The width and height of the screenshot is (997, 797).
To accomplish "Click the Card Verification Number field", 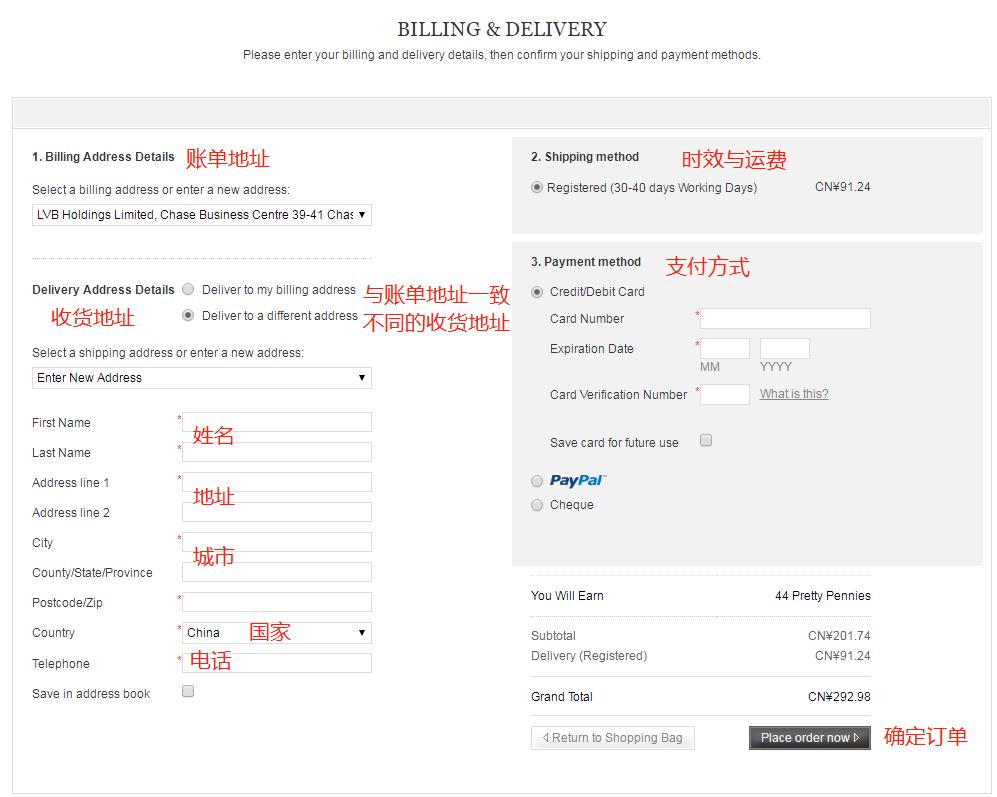I will tap(725, 395).
